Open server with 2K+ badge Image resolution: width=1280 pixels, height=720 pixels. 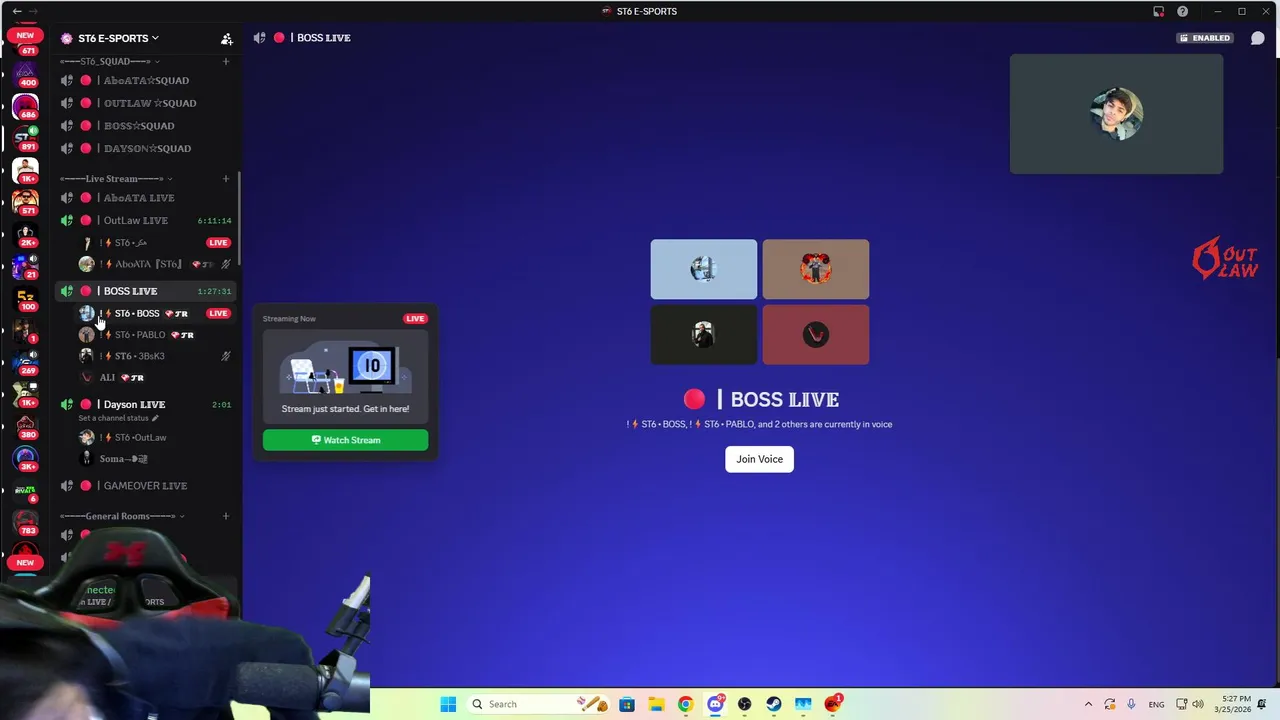click(26, 234)
